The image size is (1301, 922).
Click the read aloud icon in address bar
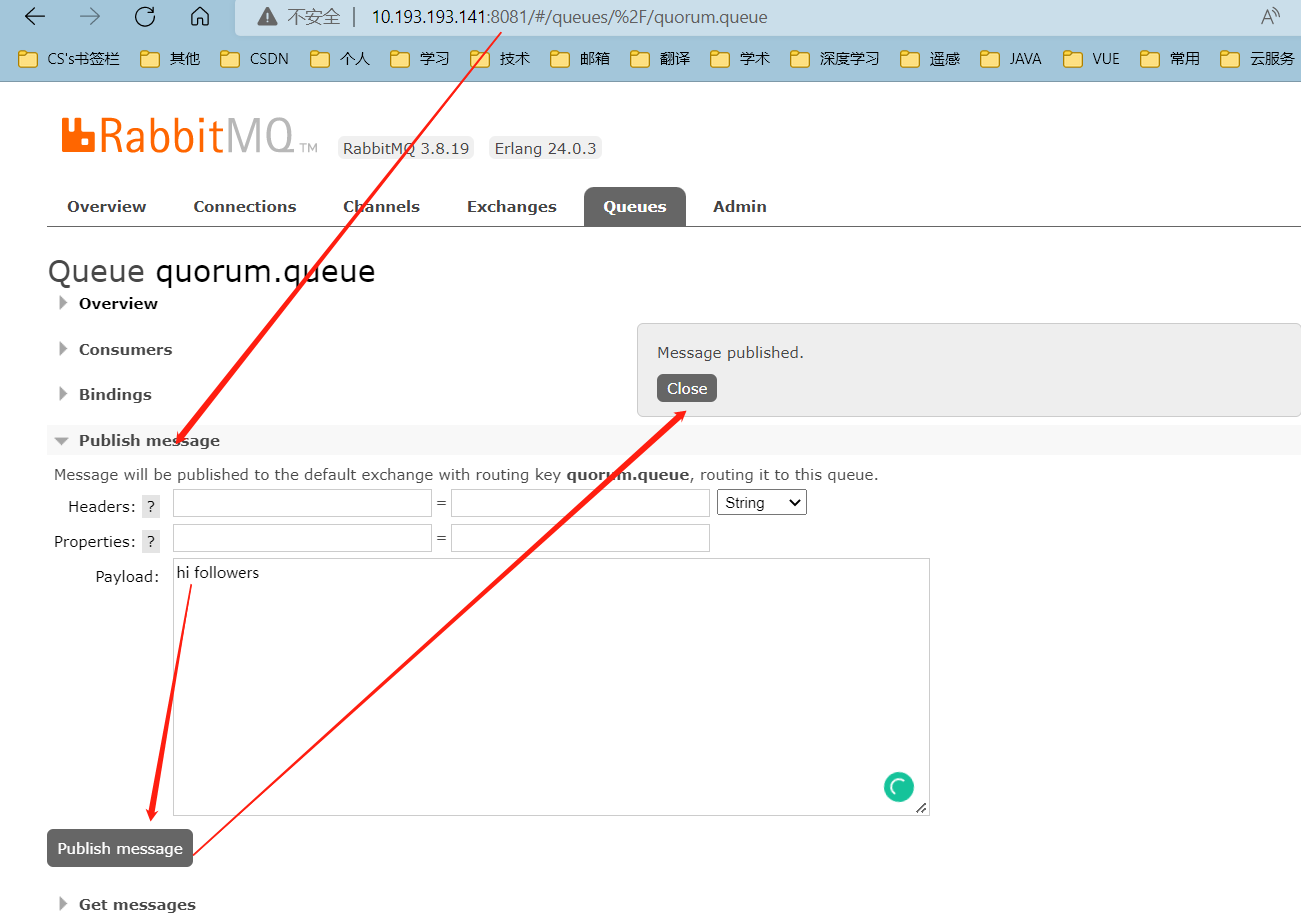tap(1270, 17)
